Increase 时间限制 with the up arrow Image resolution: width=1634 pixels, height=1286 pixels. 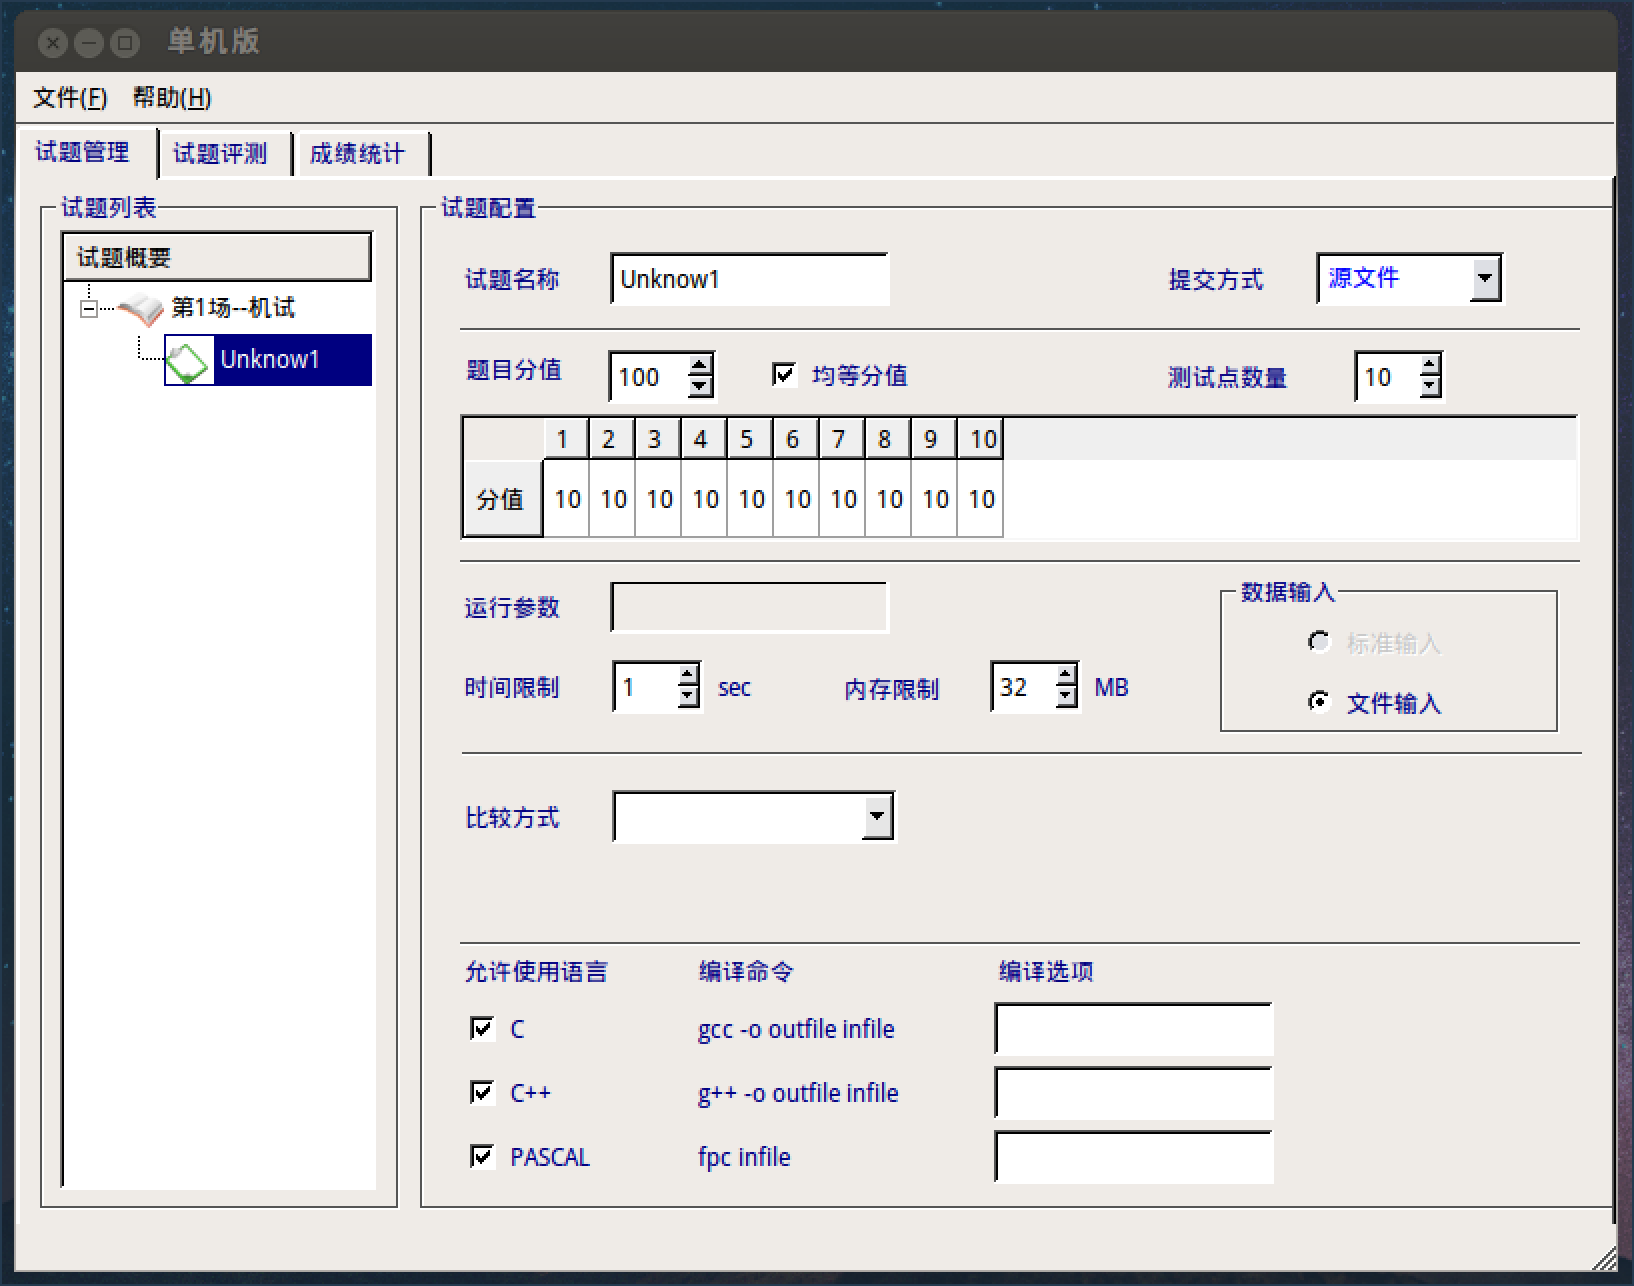point(688,676)
